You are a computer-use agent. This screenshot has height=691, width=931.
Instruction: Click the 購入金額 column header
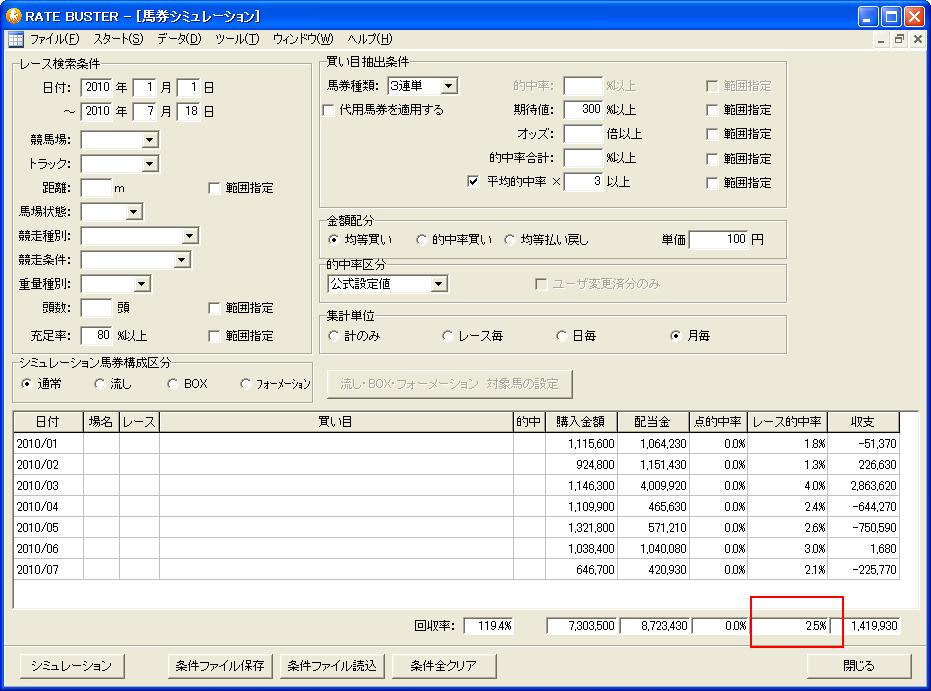coord(581,422)
